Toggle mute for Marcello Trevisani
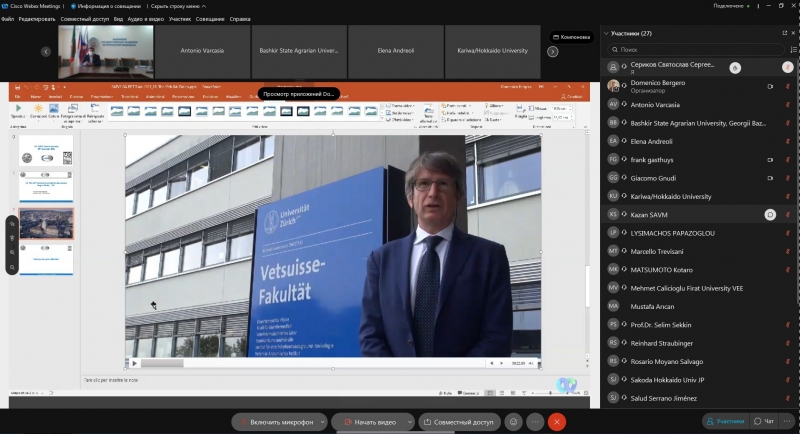The width and height of the screenshot is (800, 434). (788, 252)
